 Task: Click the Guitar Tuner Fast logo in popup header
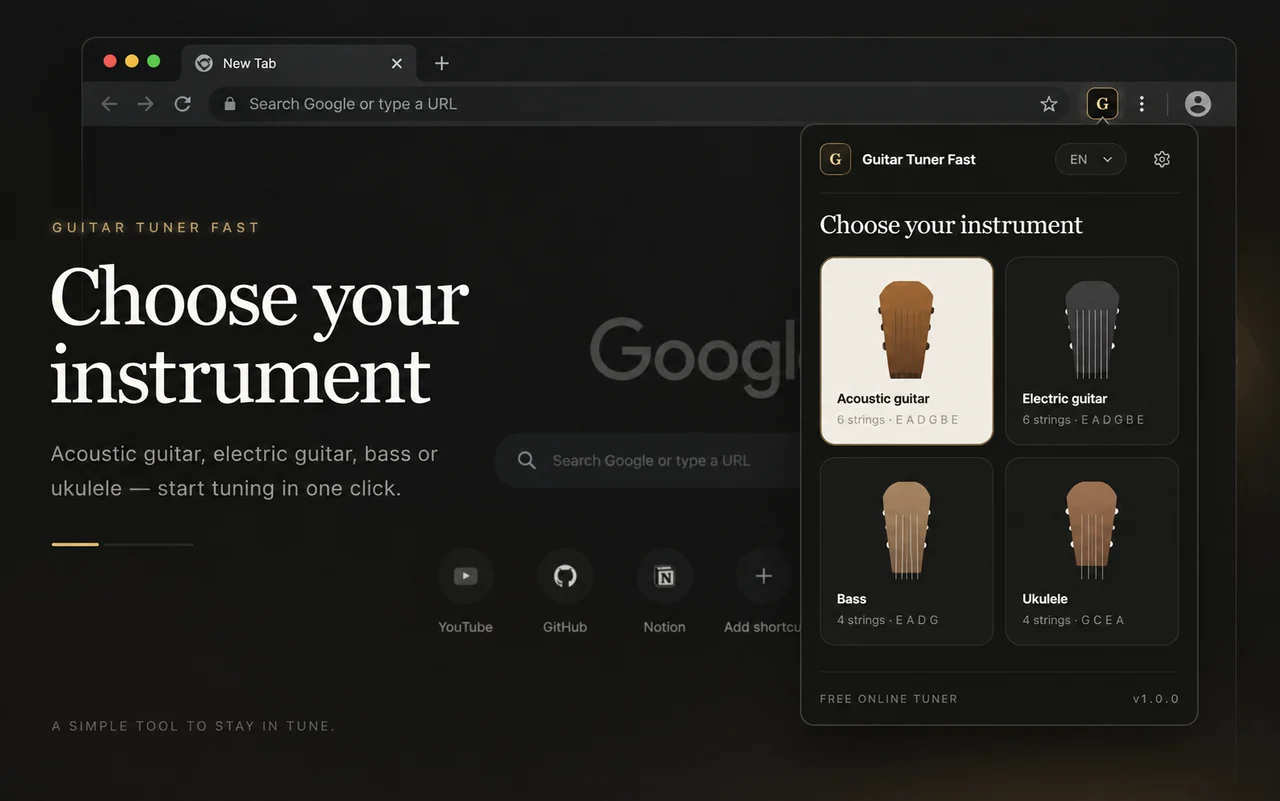[x=835, y=159]
